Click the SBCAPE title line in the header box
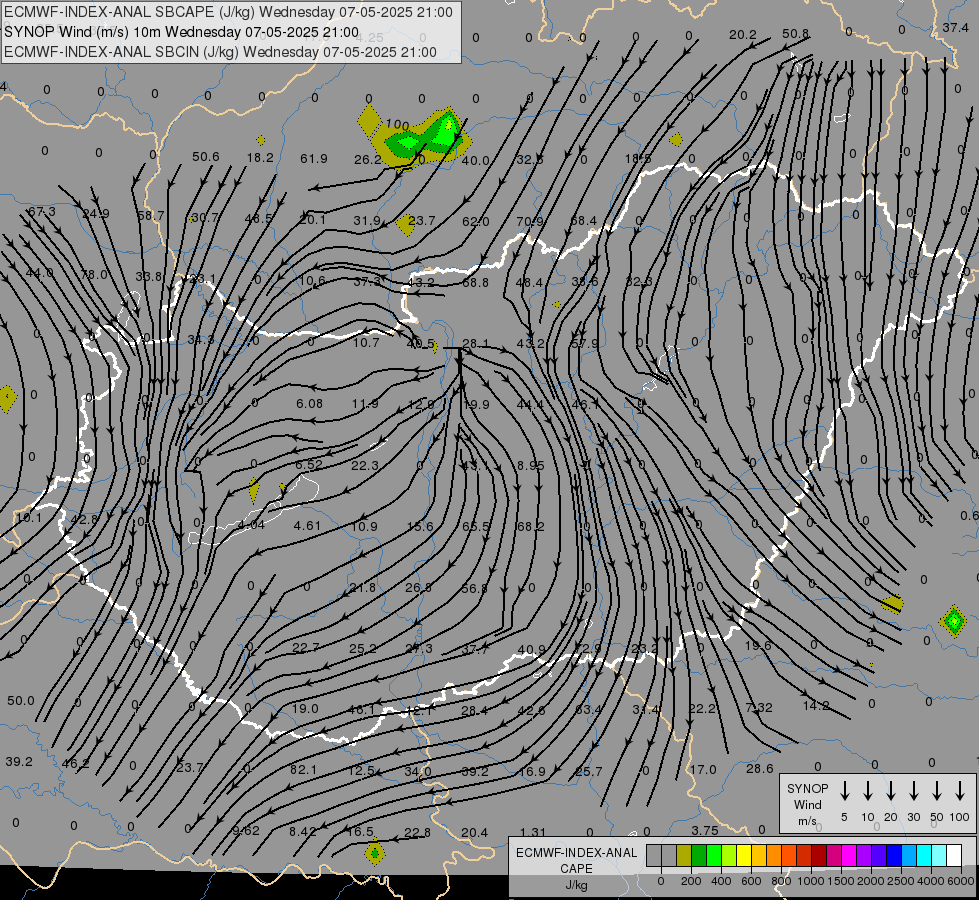 229,12
